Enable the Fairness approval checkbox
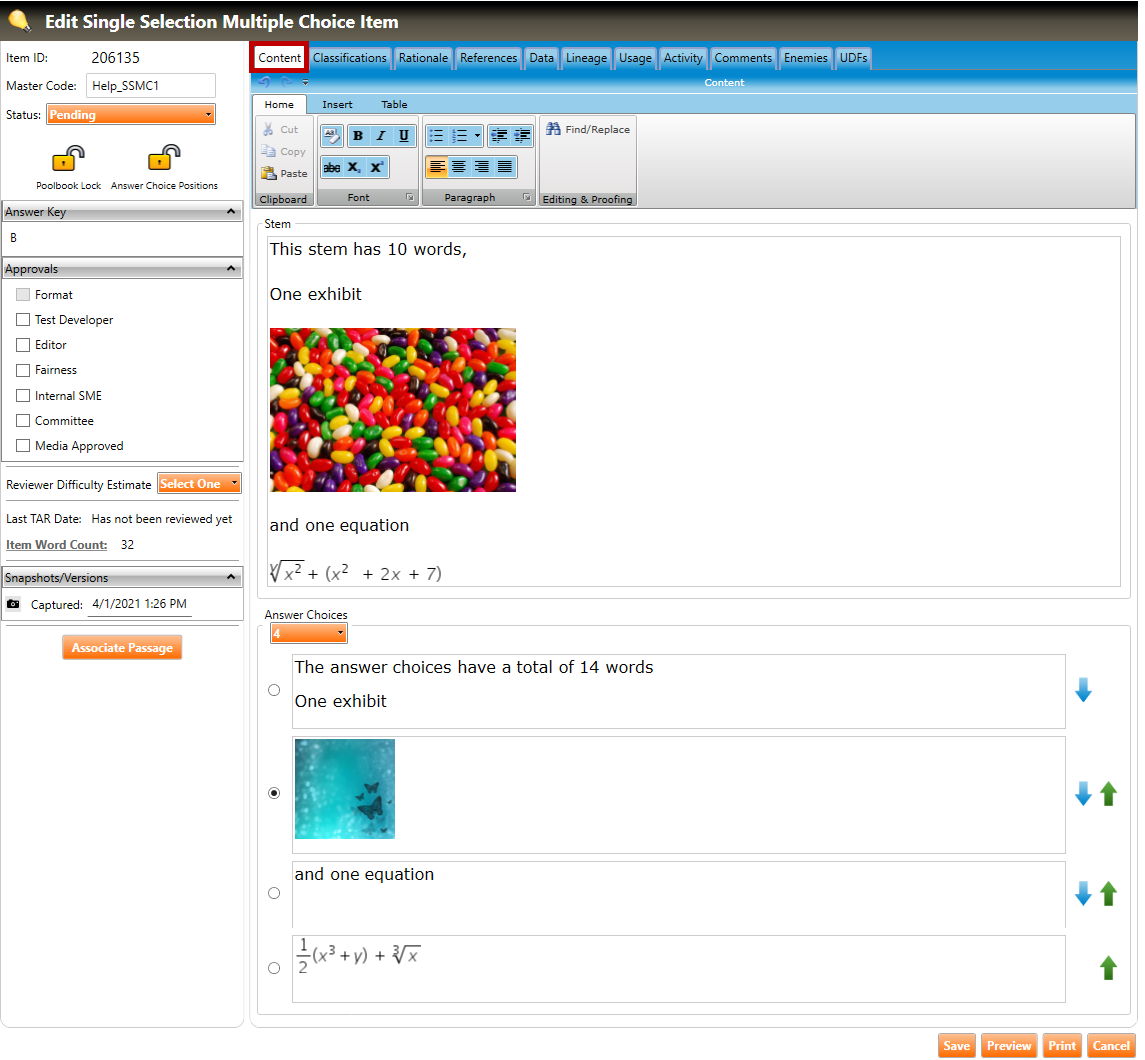Screen dimensions: 1145x1060 [x=23, y=370]
